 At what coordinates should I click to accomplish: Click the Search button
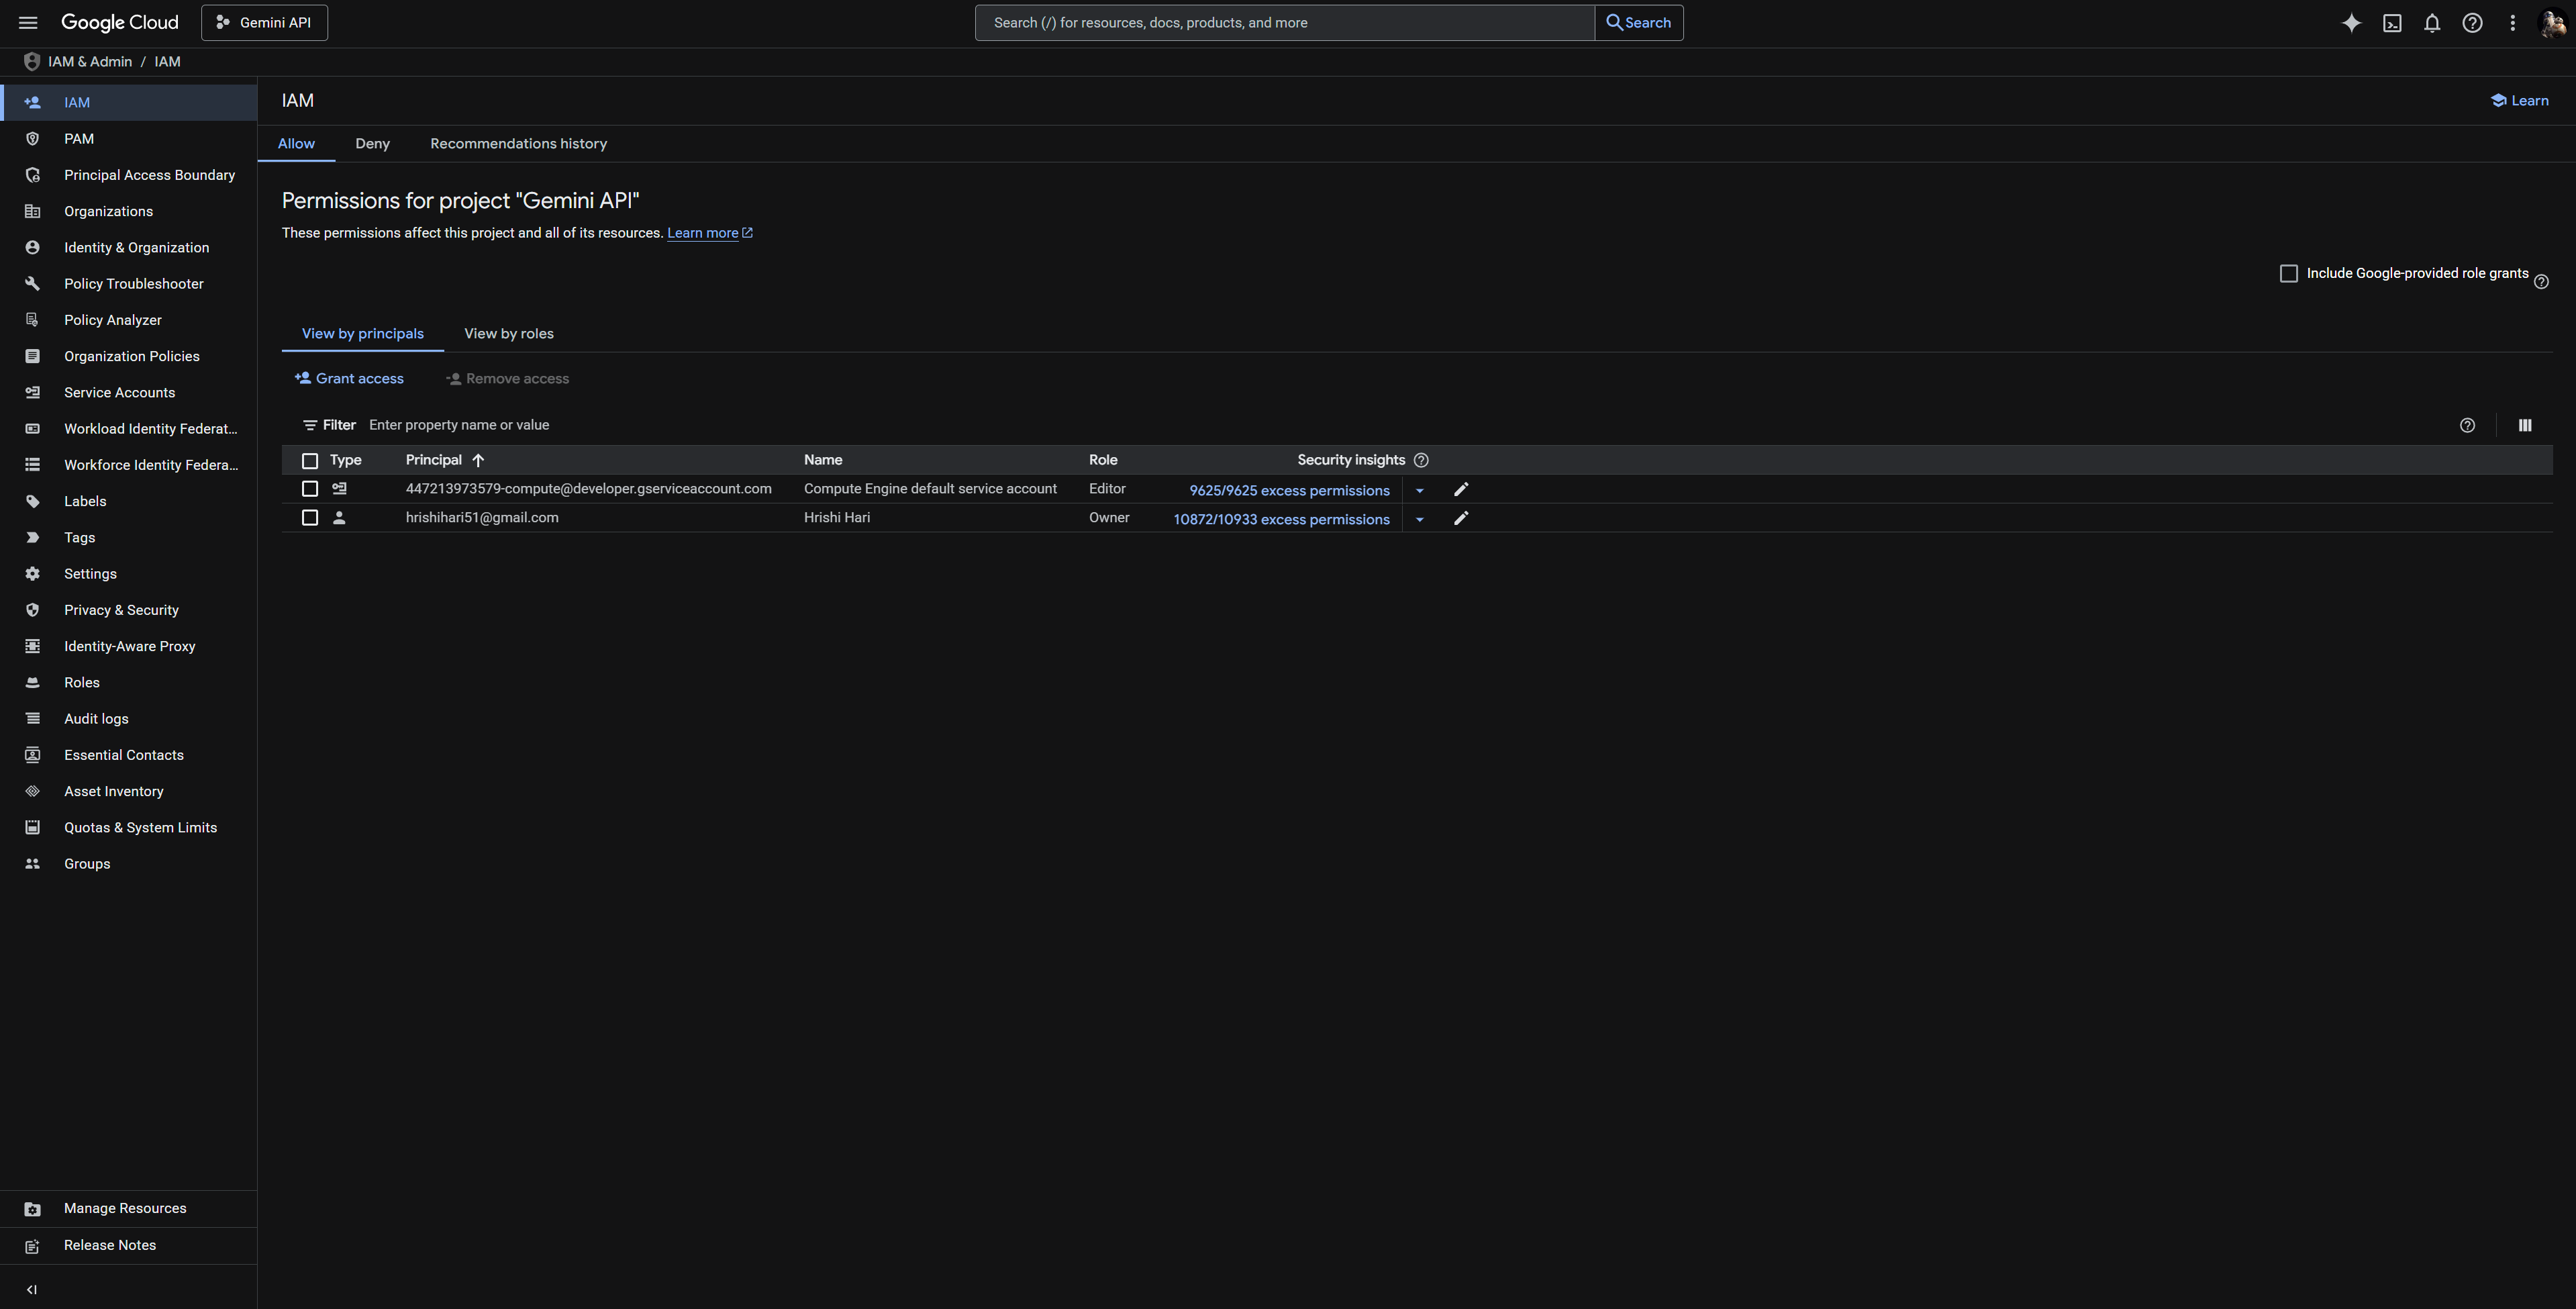[1638, 22]
